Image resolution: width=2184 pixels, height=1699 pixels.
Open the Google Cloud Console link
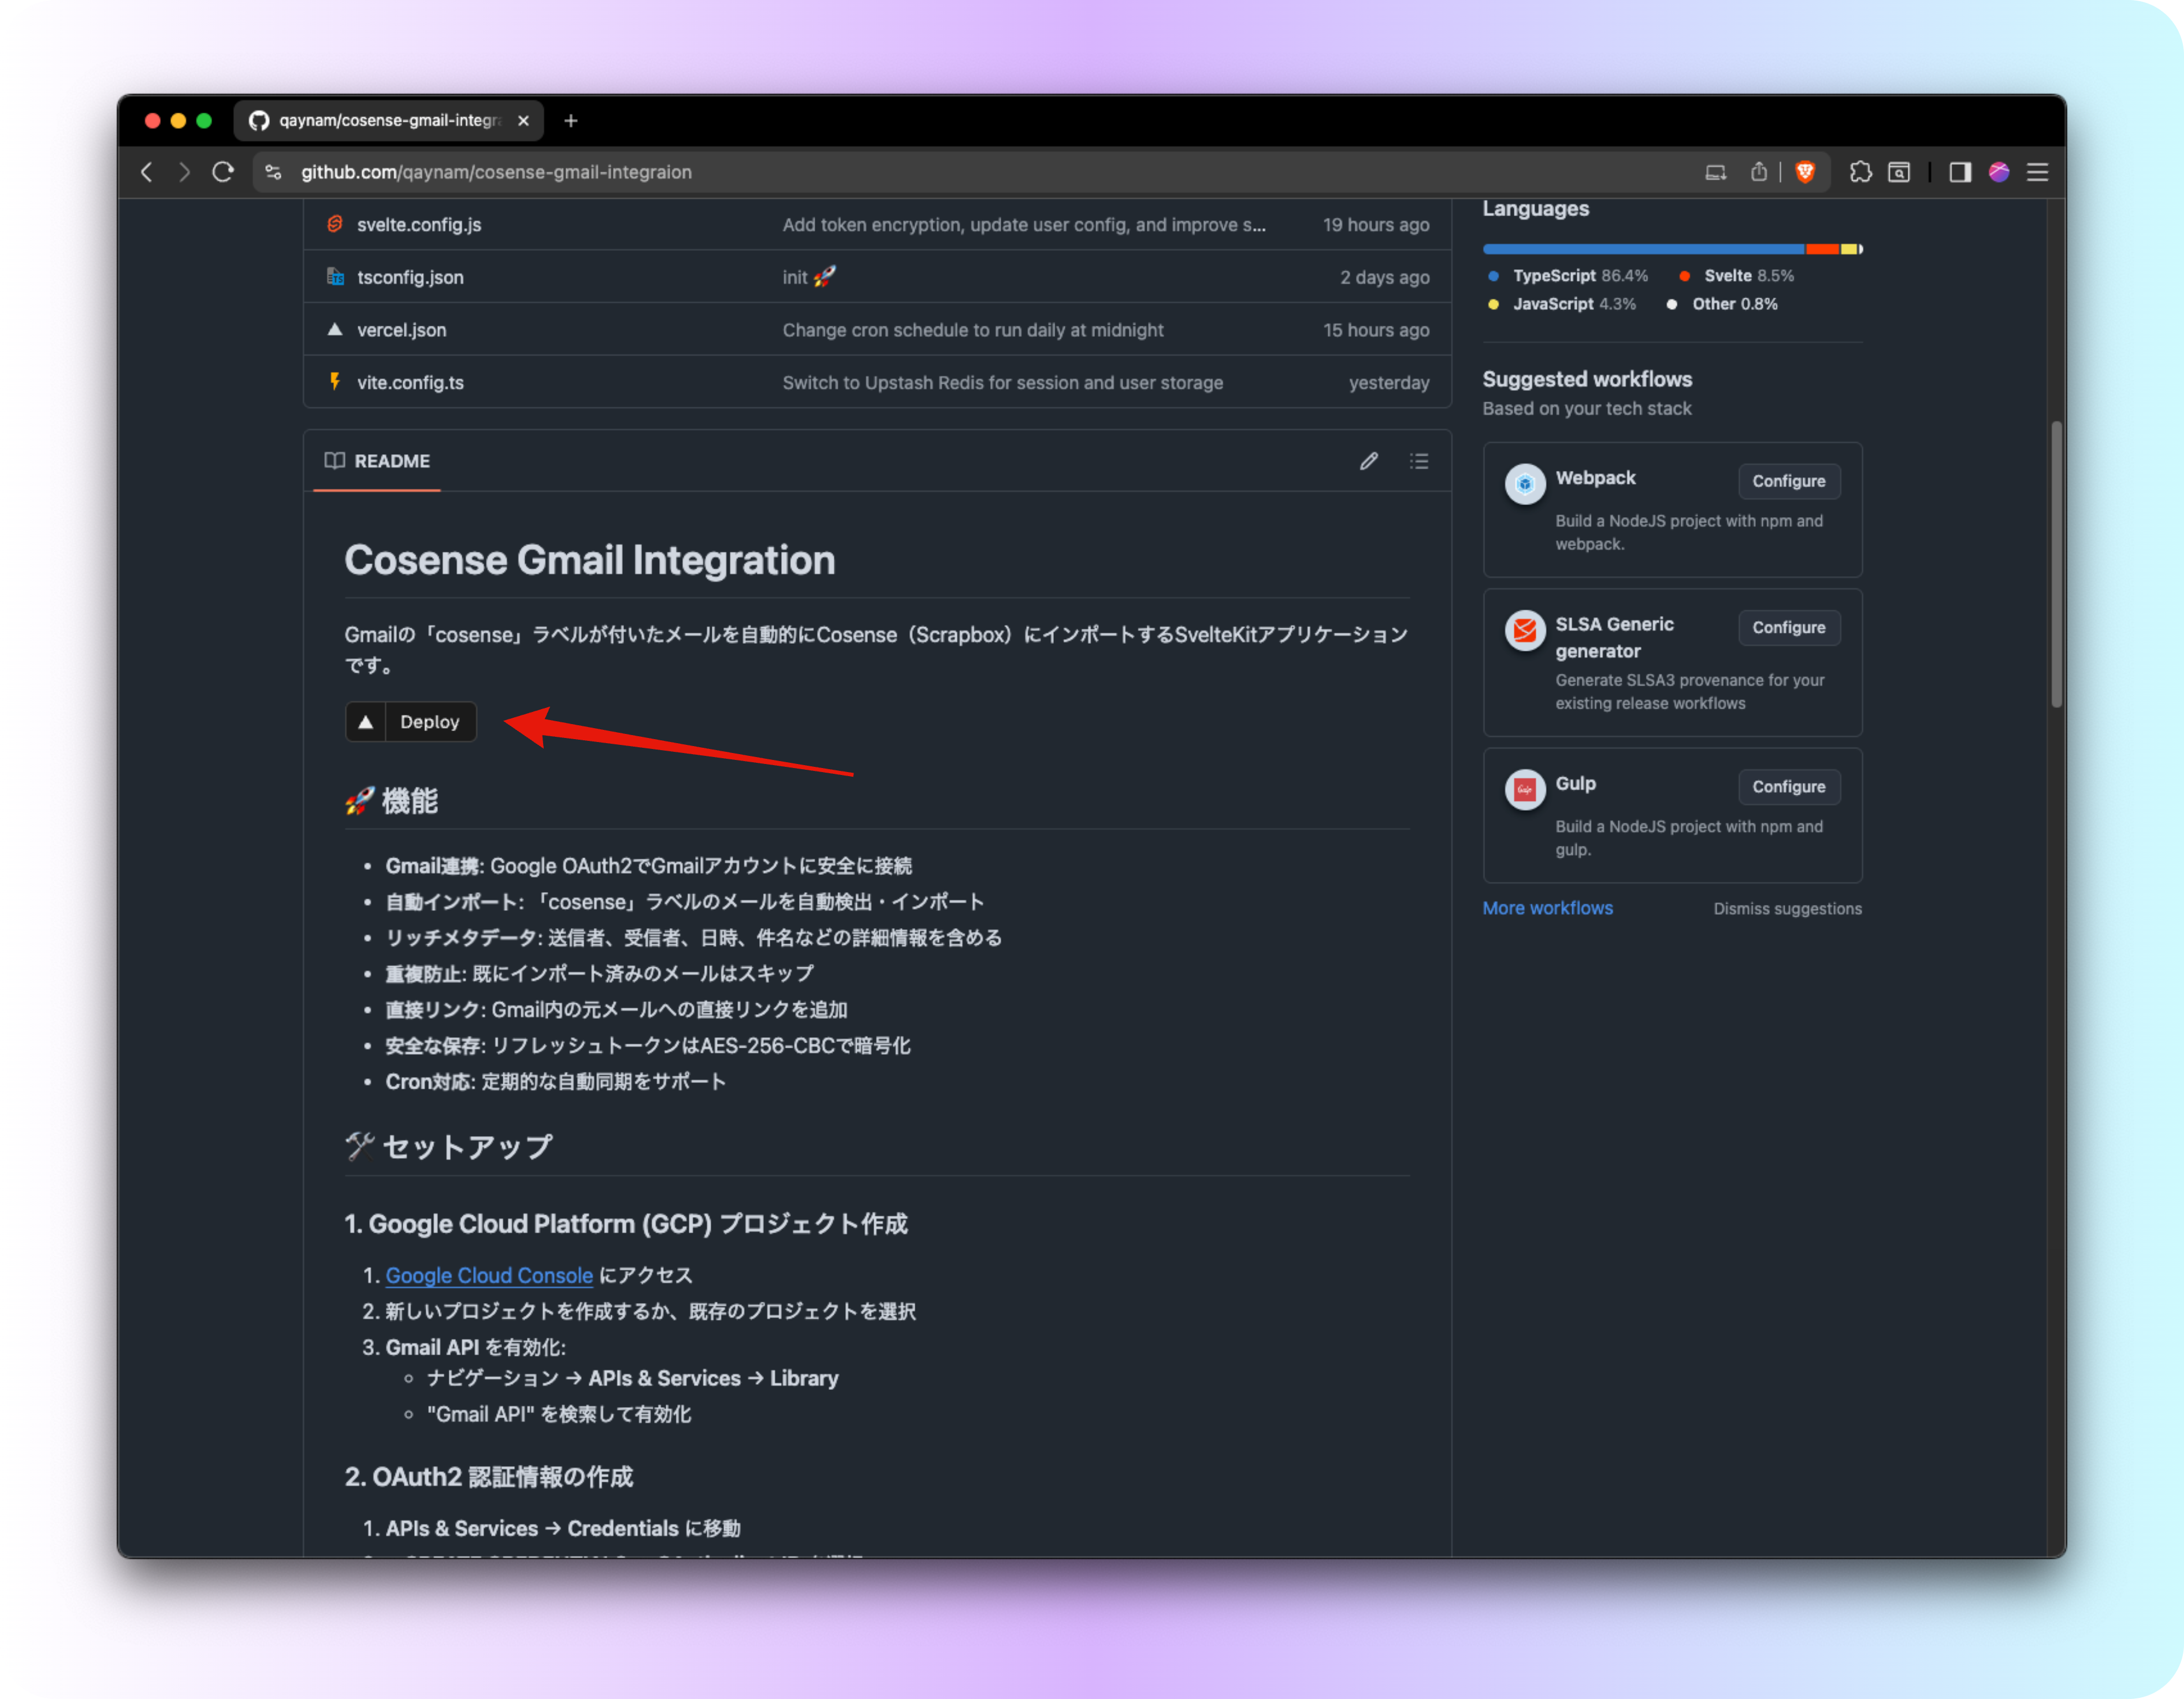pos(489,1275)
